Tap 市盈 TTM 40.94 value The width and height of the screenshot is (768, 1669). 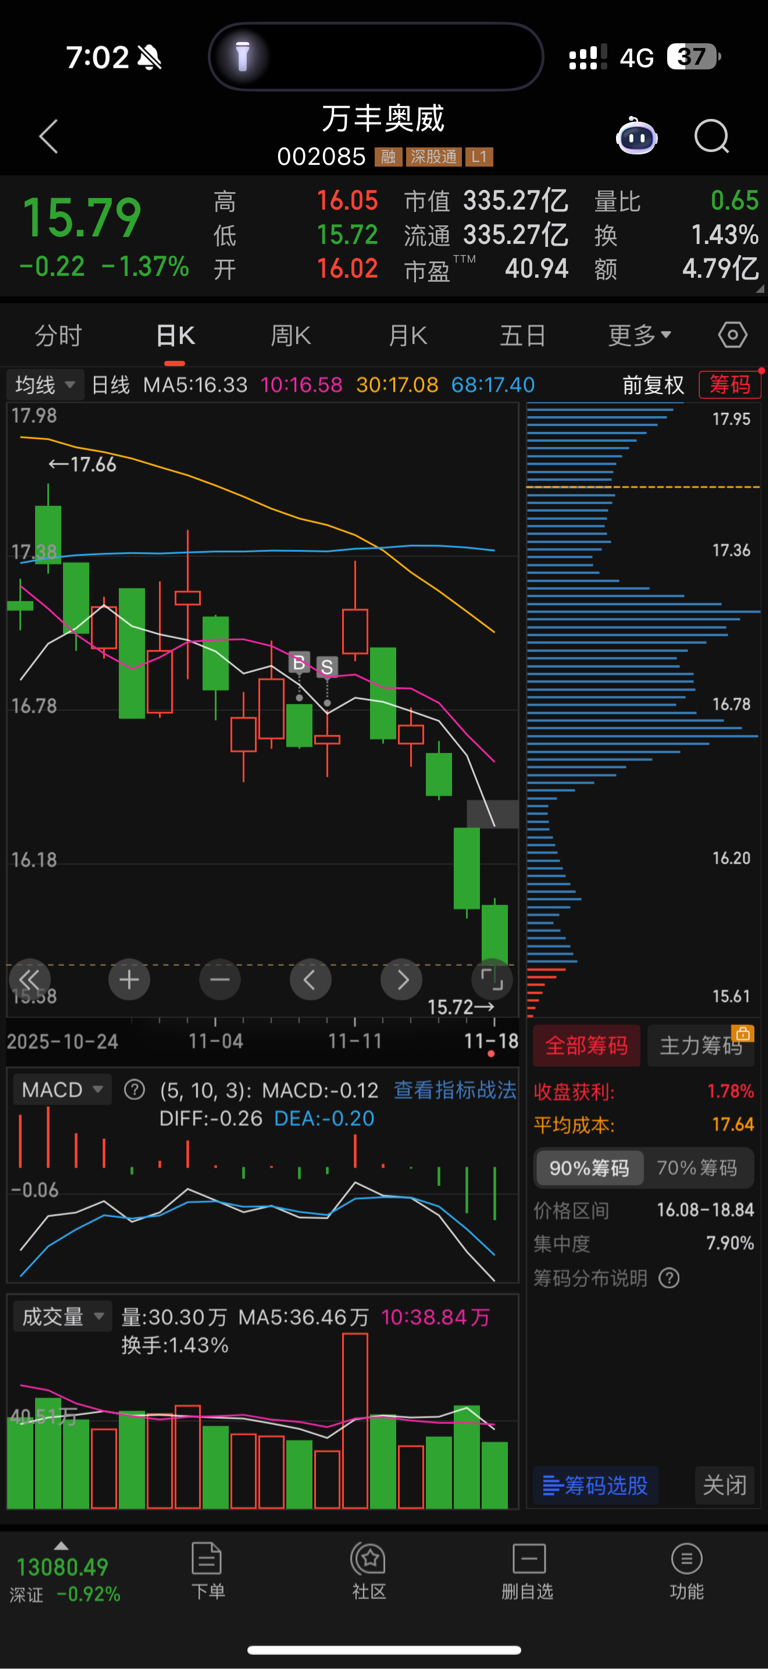pyautogui.click(x=537, y=268)
